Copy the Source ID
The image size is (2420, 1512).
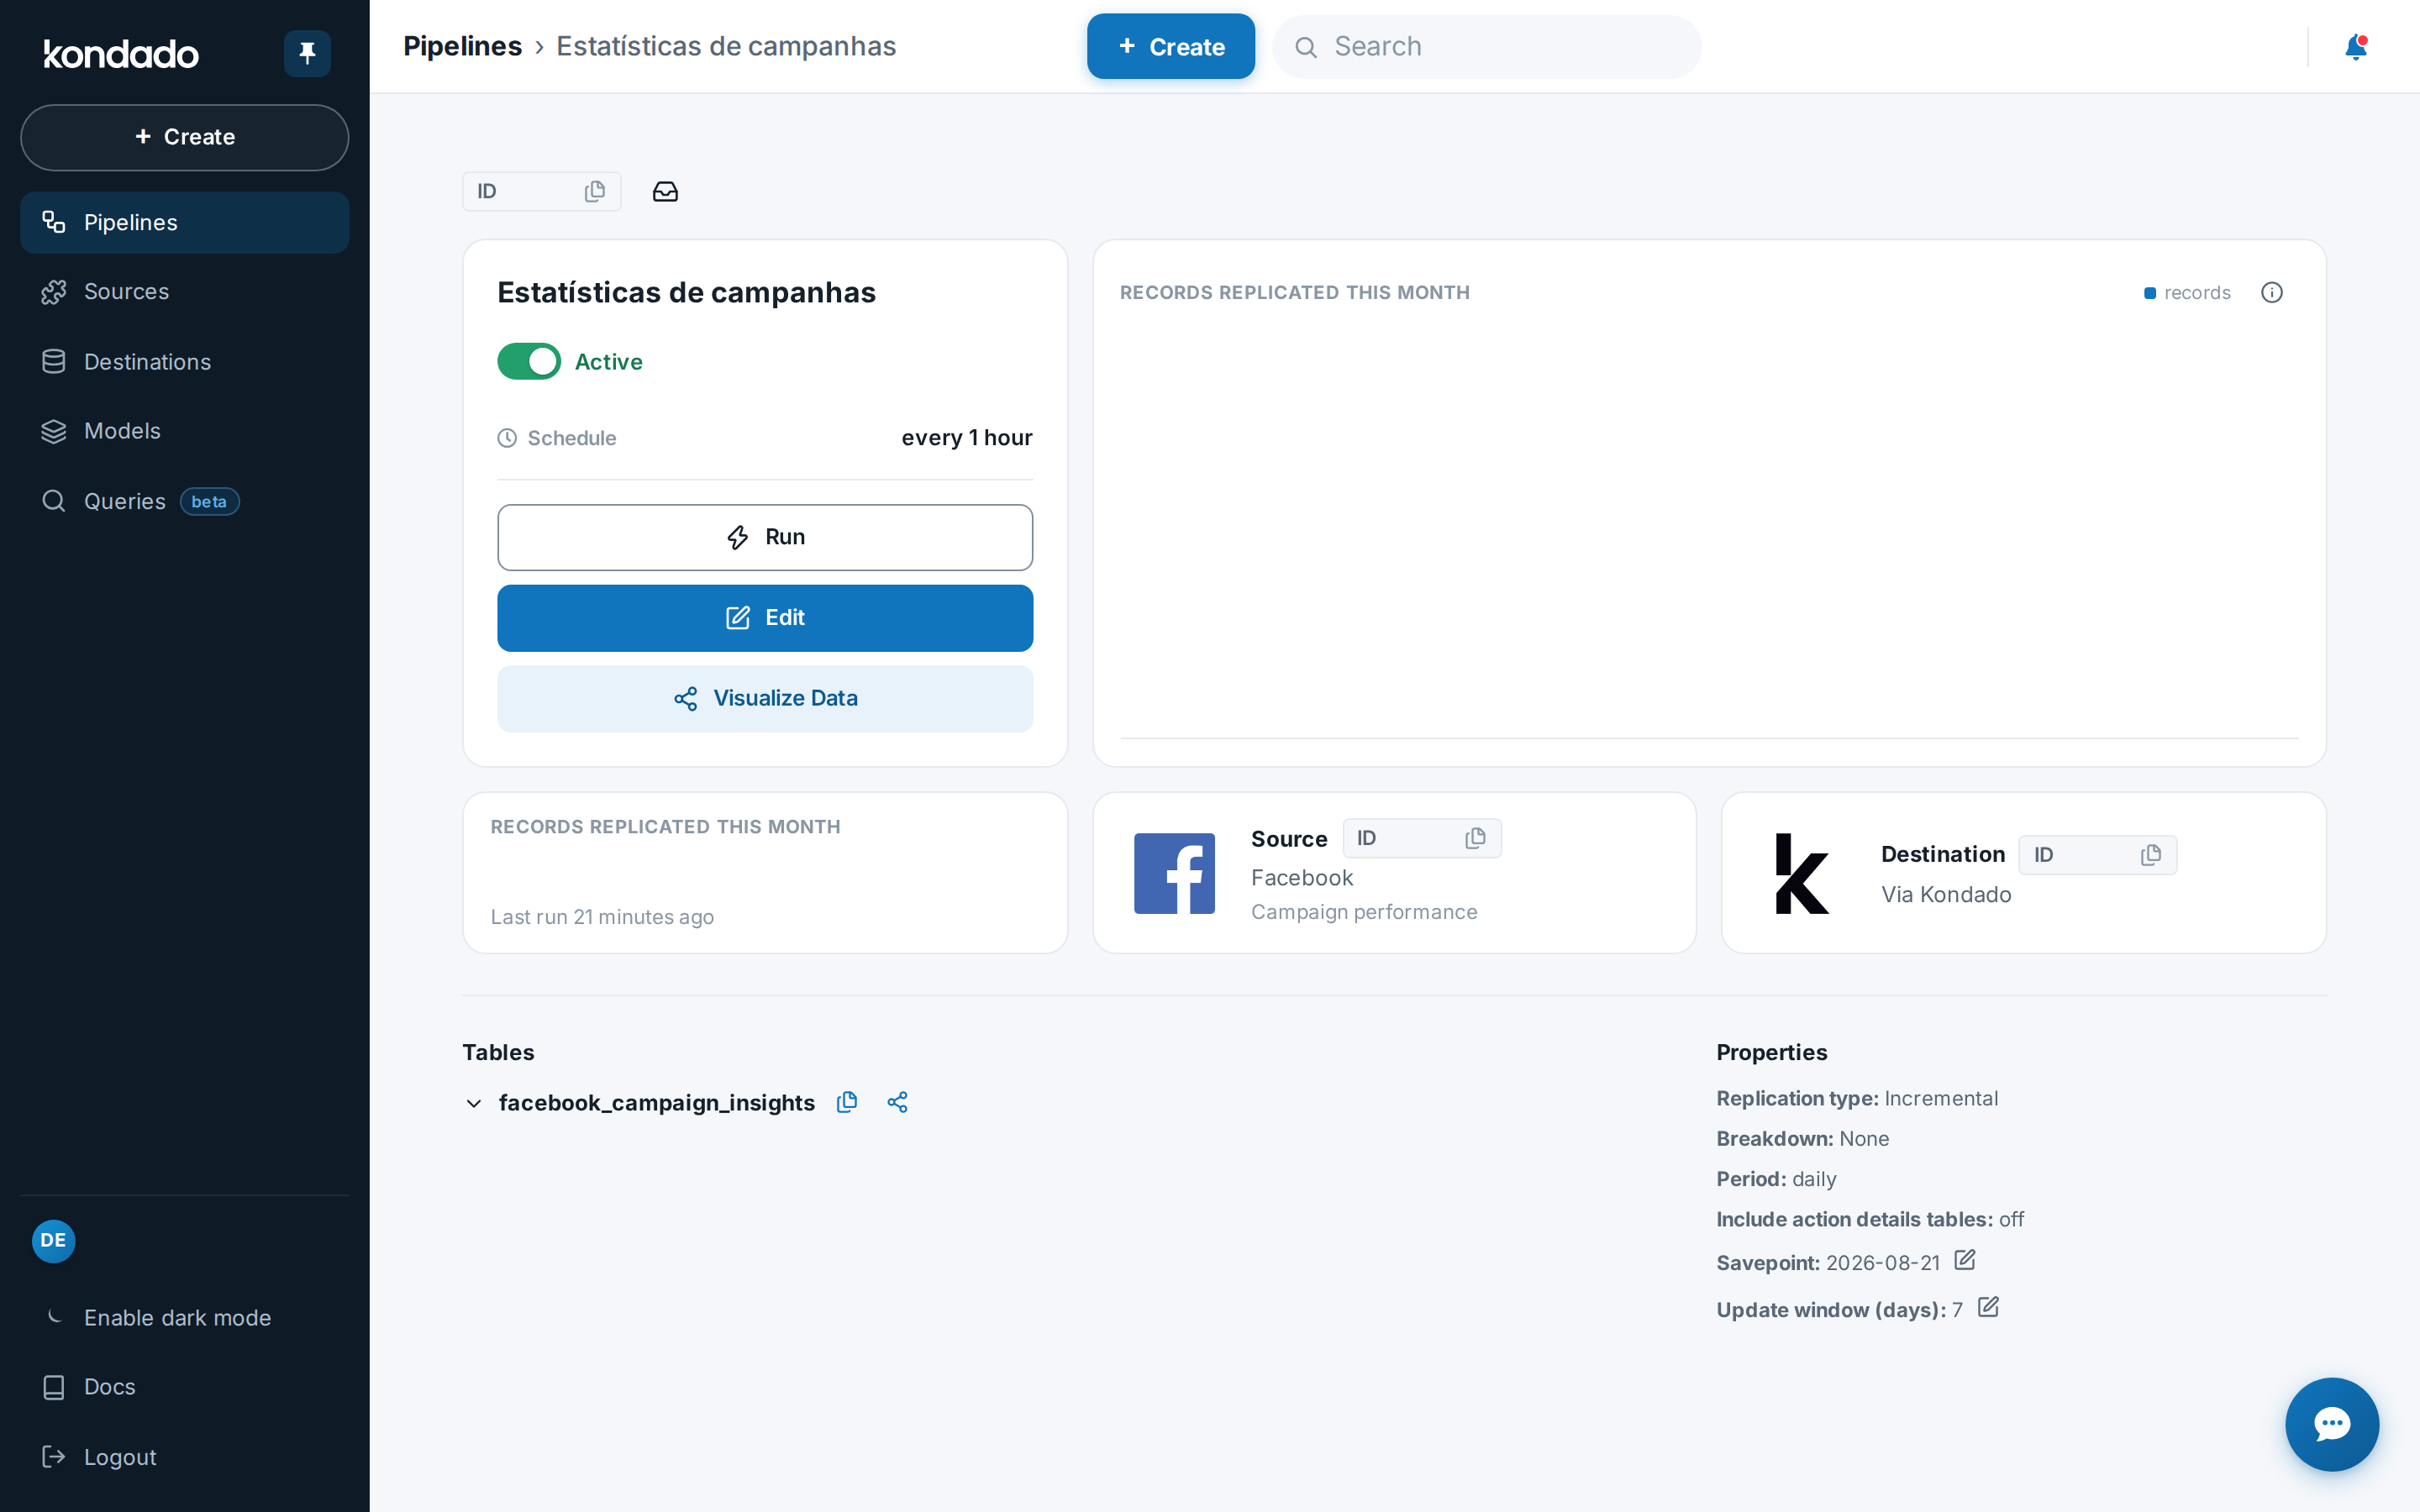pos(1475,838)
